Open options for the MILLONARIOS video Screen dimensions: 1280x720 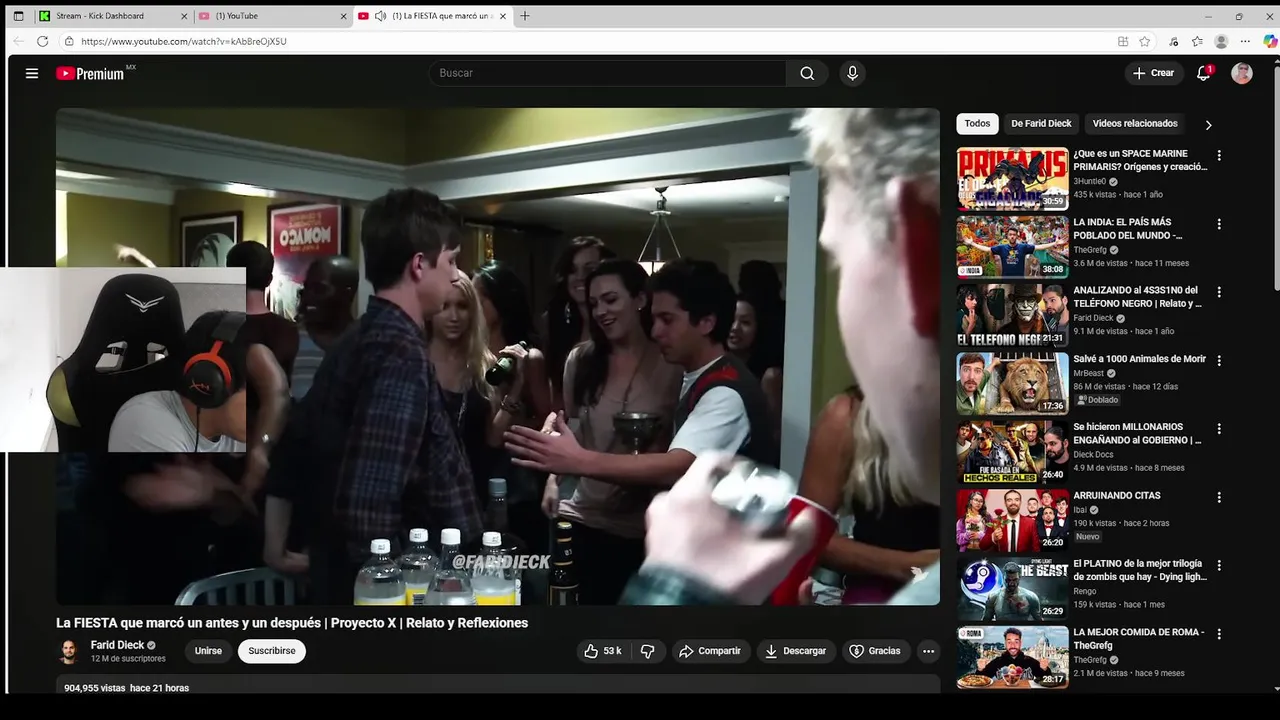click(1219, 429)
